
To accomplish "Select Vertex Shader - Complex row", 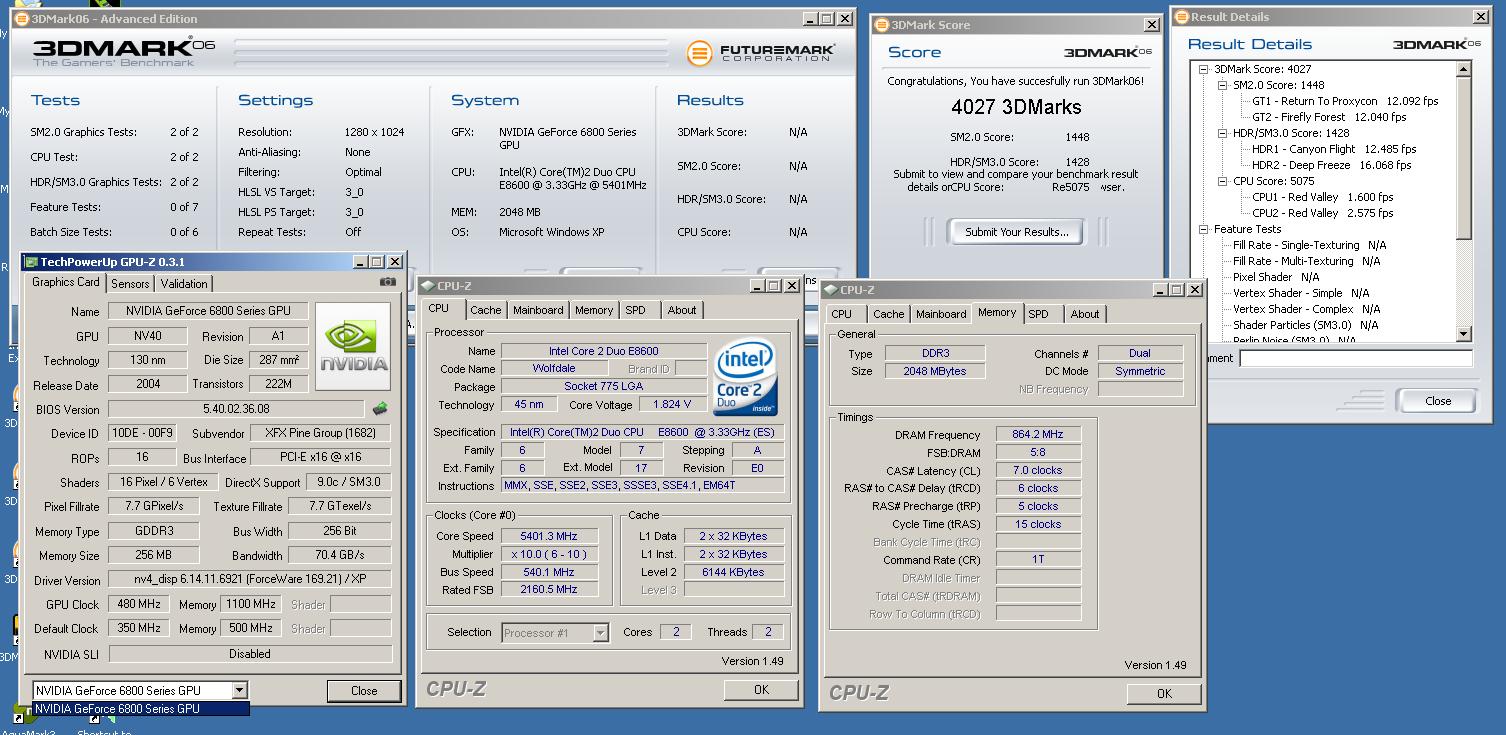I will [x=1306, y=309].
